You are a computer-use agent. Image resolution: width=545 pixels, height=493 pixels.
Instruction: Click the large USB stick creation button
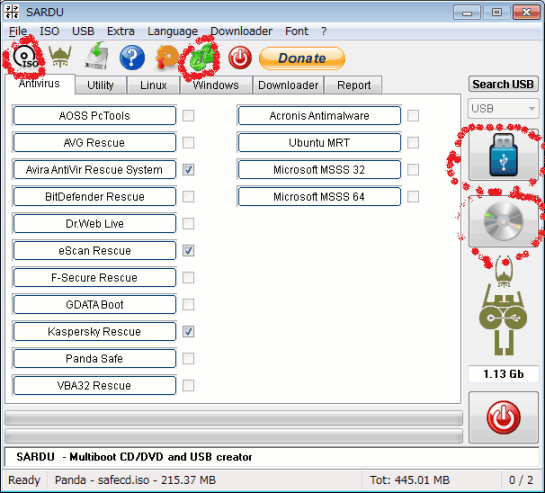(x=503, y=154)
